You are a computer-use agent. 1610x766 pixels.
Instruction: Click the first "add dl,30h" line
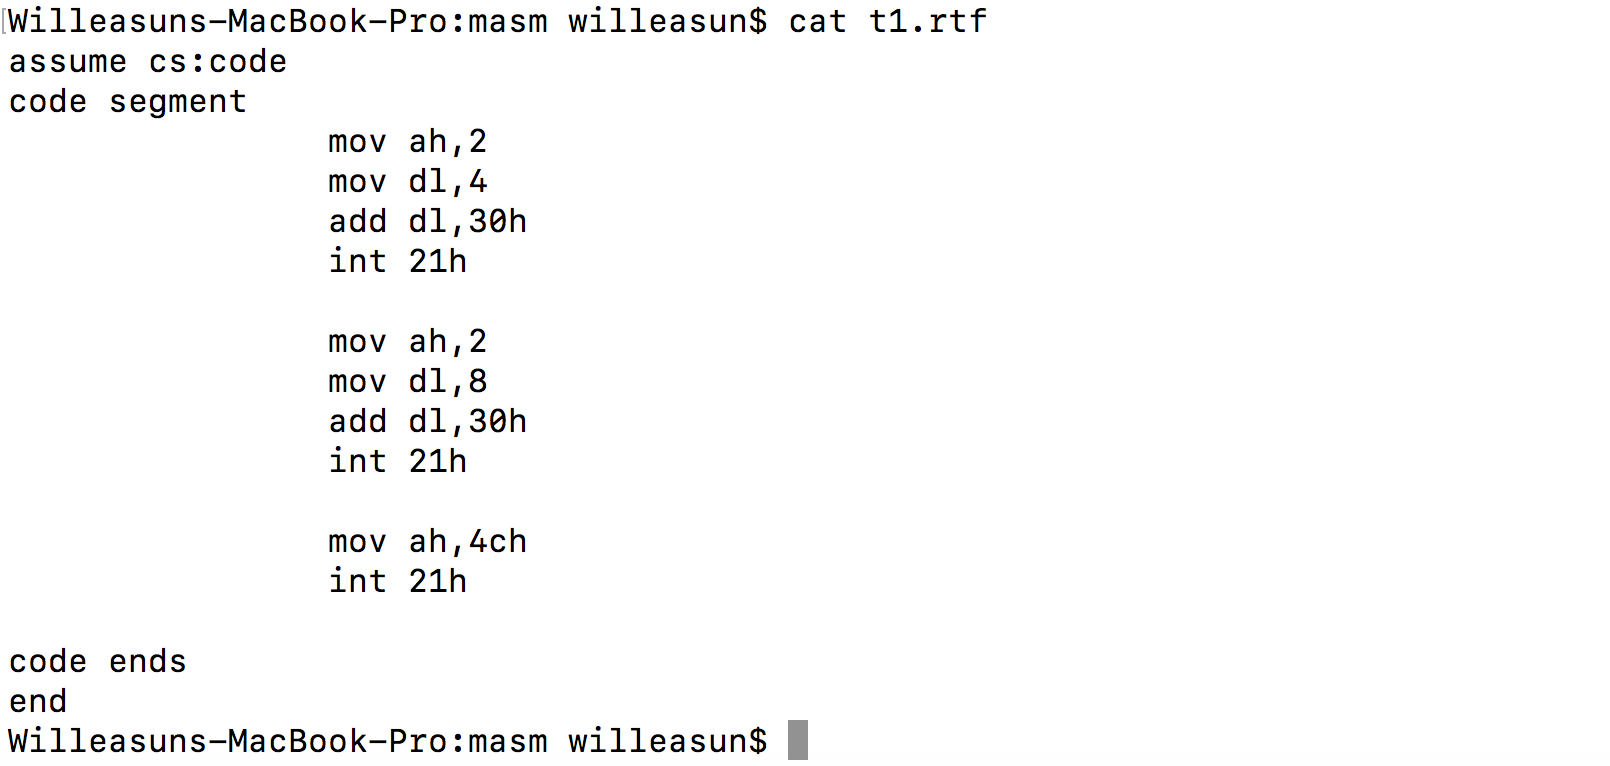427,222
